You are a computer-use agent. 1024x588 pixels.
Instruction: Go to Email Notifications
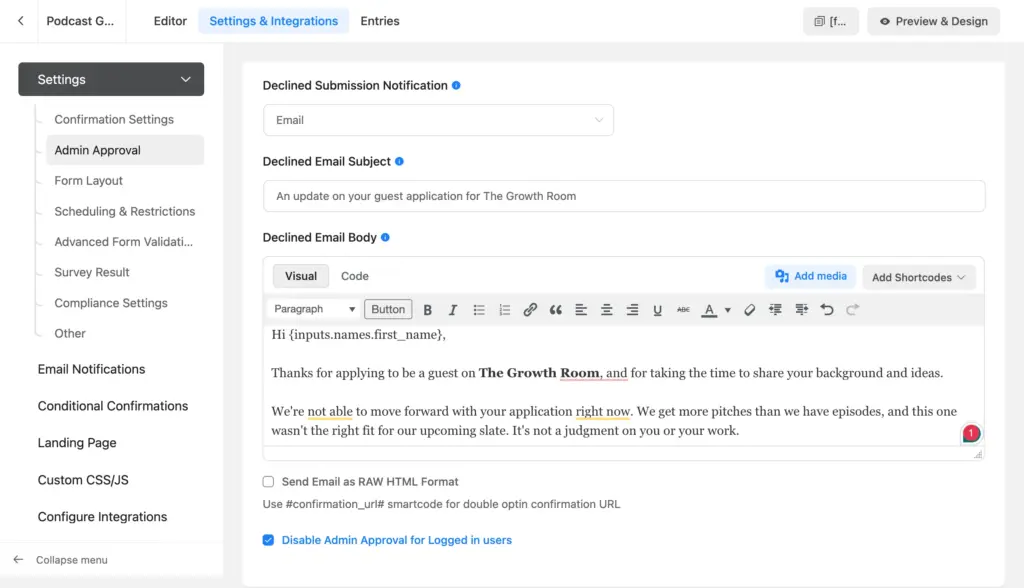click(x=91, y=369)
